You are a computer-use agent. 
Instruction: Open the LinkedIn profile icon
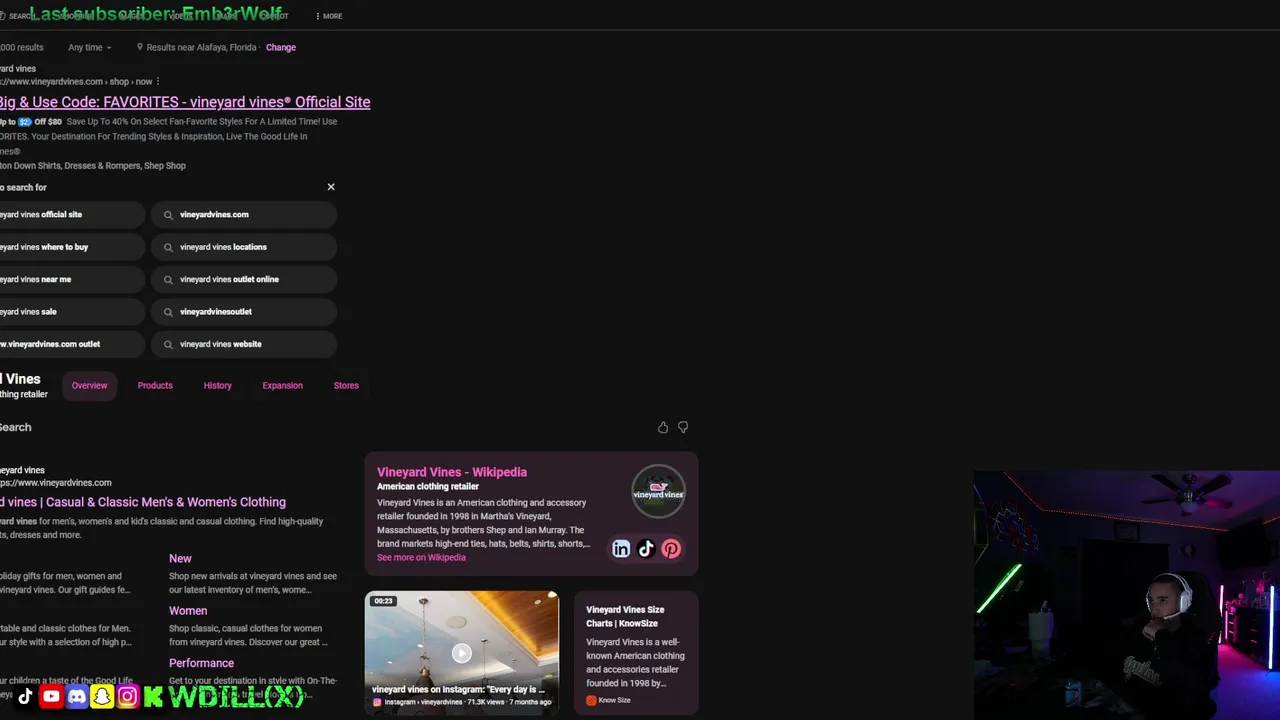[x=621, y=549]
